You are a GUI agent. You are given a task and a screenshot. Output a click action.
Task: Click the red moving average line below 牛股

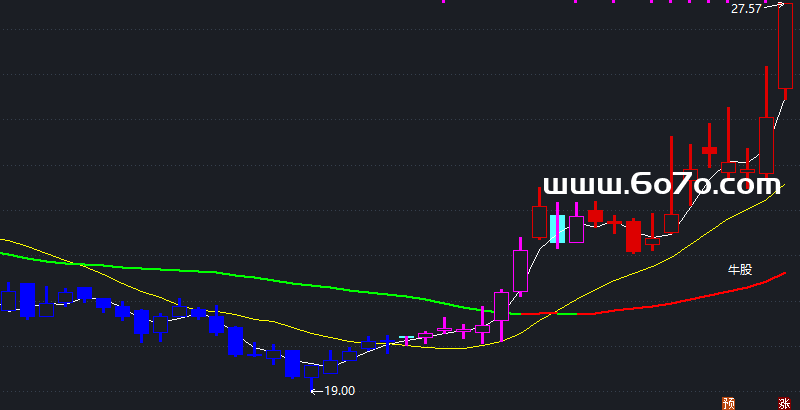pyautogui.click(x=700, y=295)
